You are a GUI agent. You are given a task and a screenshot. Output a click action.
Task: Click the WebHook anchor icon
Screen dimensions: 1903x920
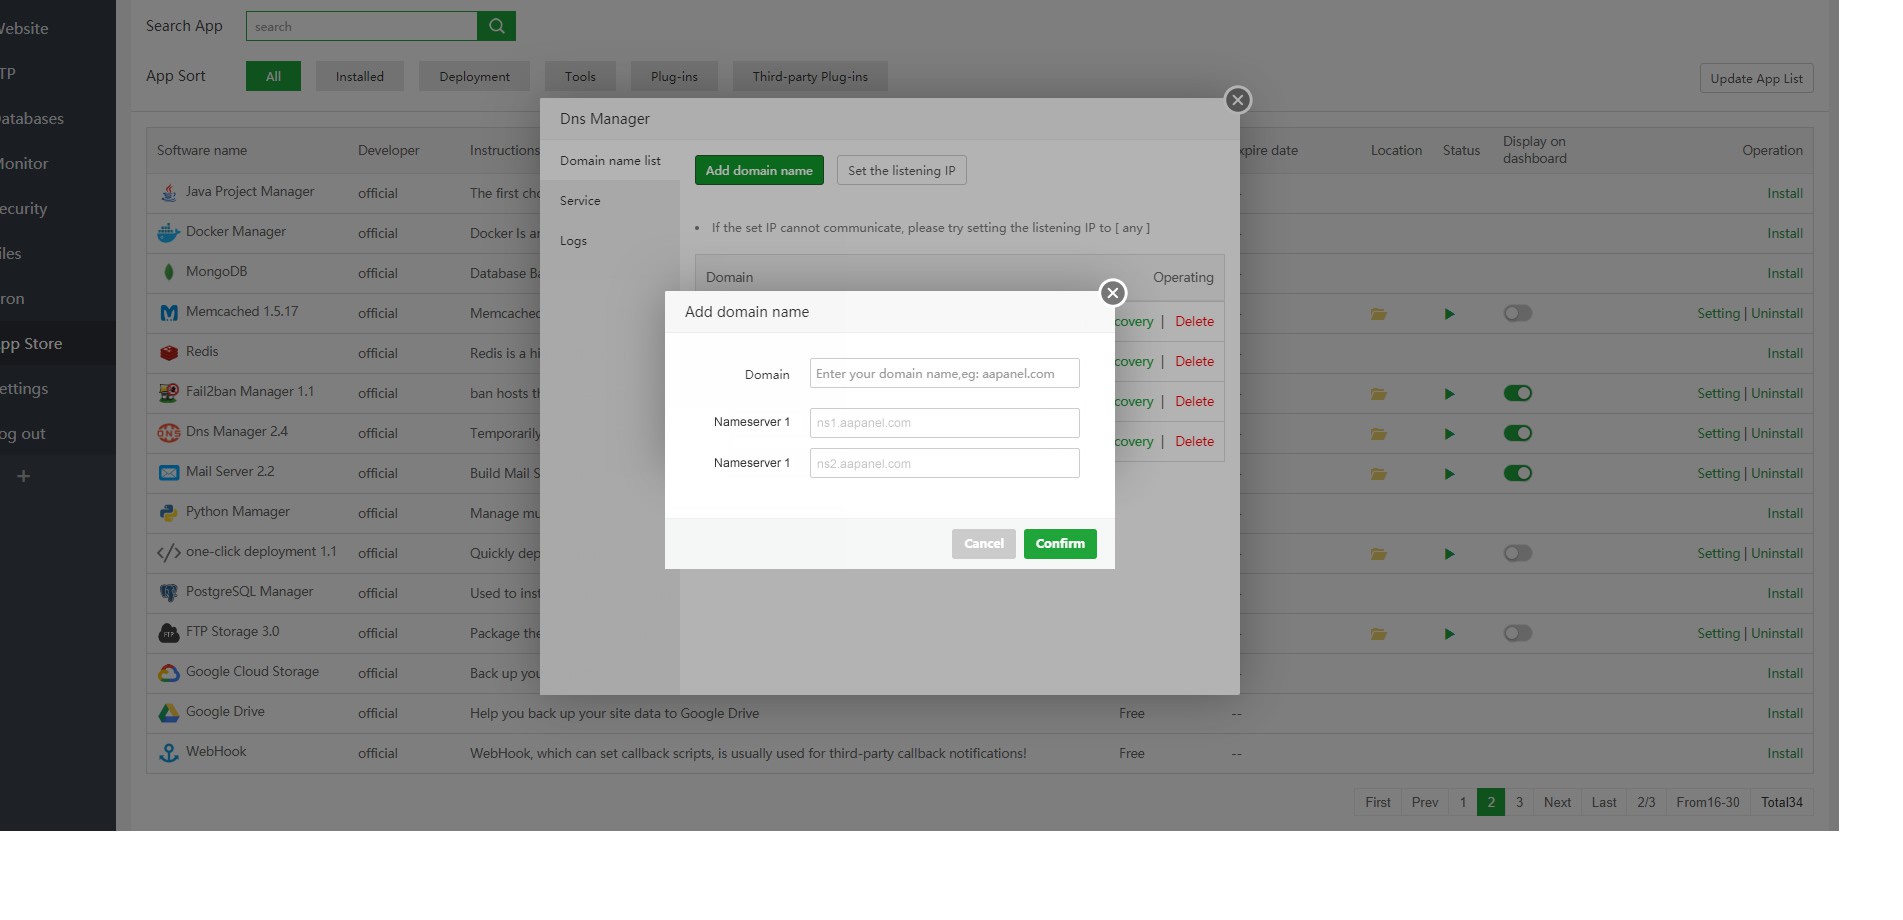coord(169,752)
